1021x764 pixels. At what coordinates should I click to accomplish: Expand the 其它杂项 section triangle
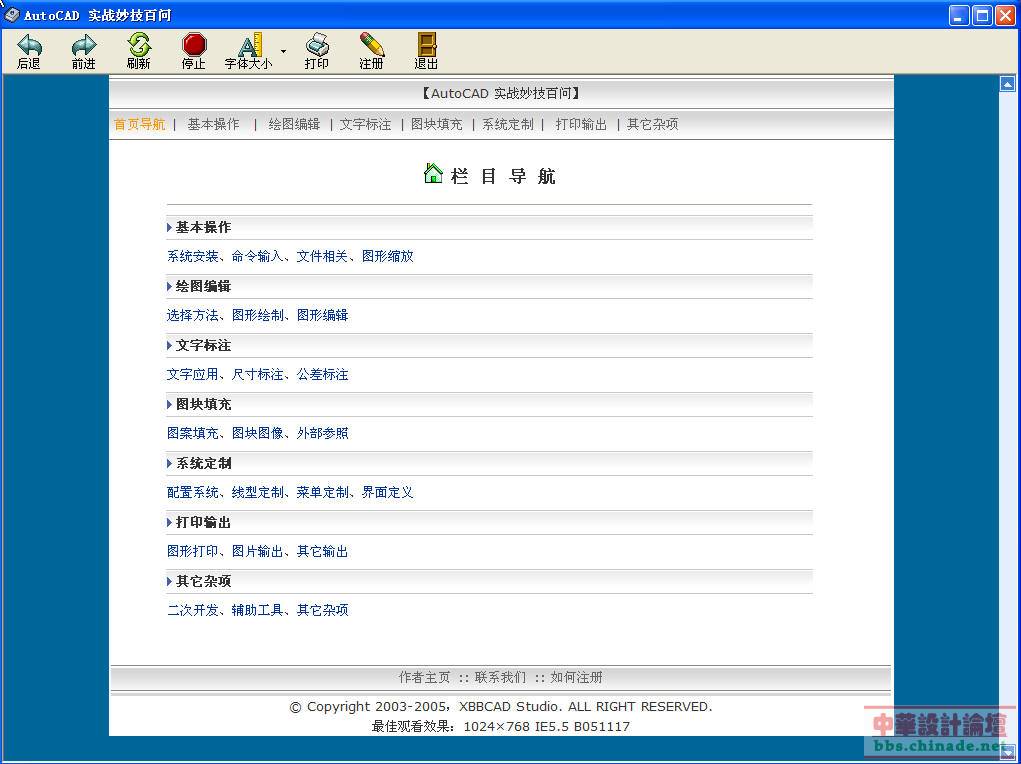pos(169,581)
